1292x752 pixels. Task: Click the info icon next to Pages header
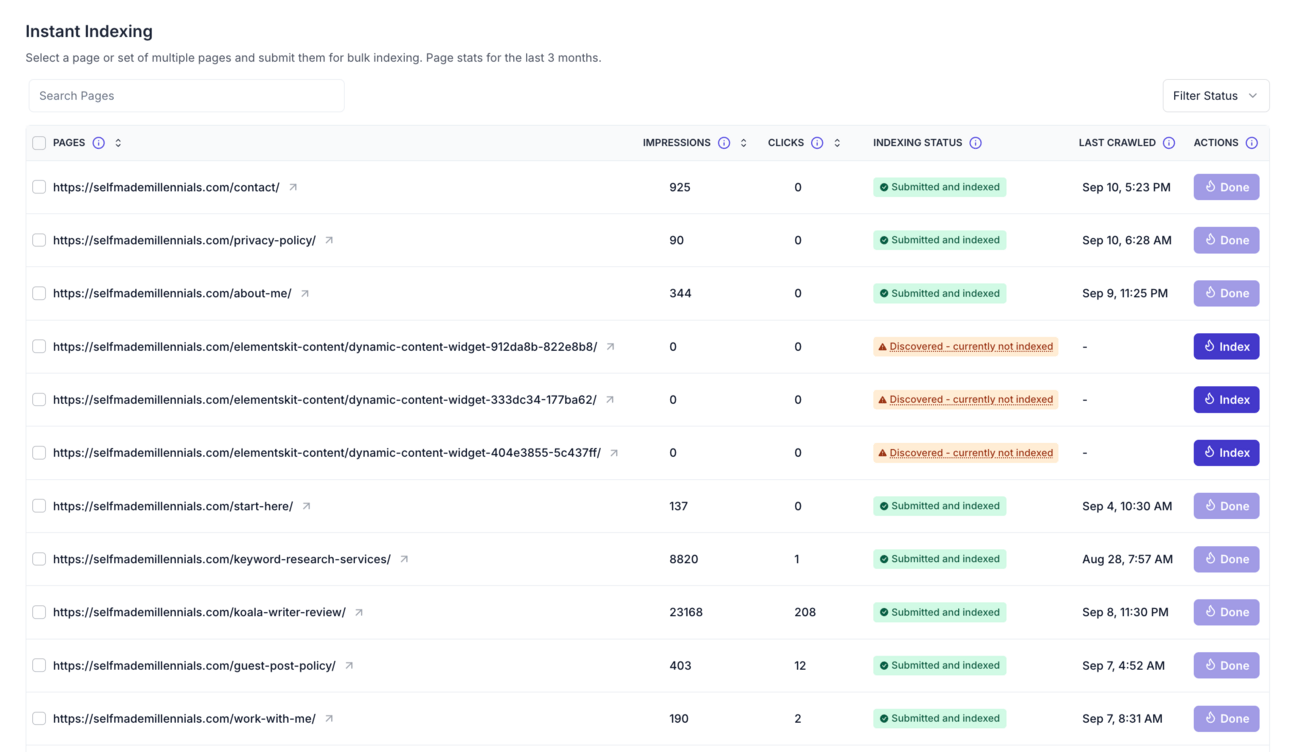pos(99,143)
